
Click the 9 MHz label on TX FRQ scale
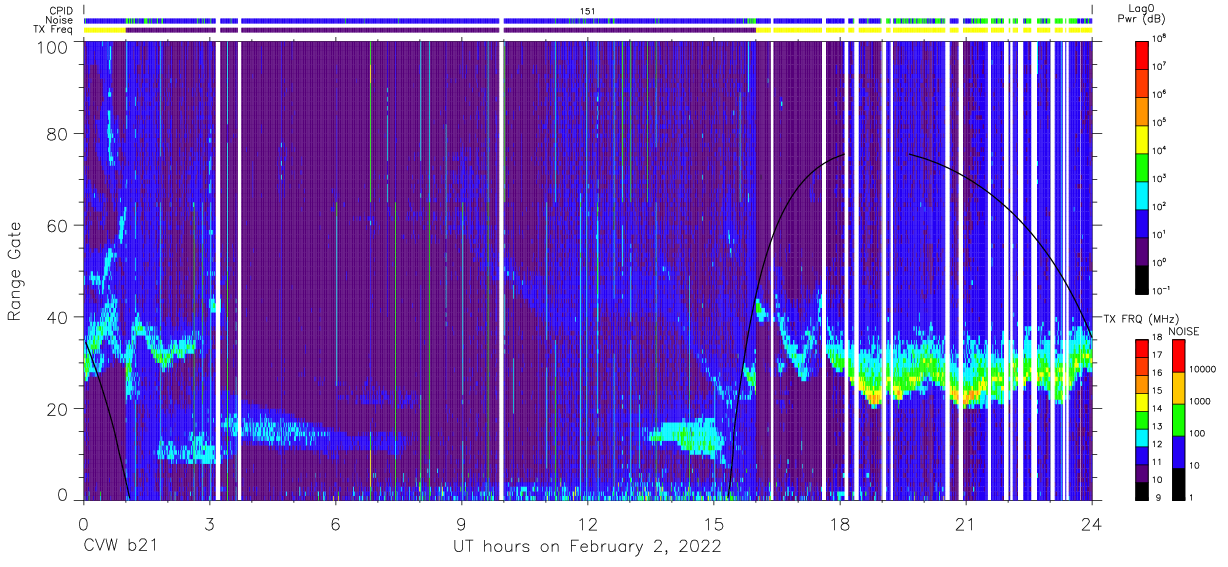pos(1159,496)
